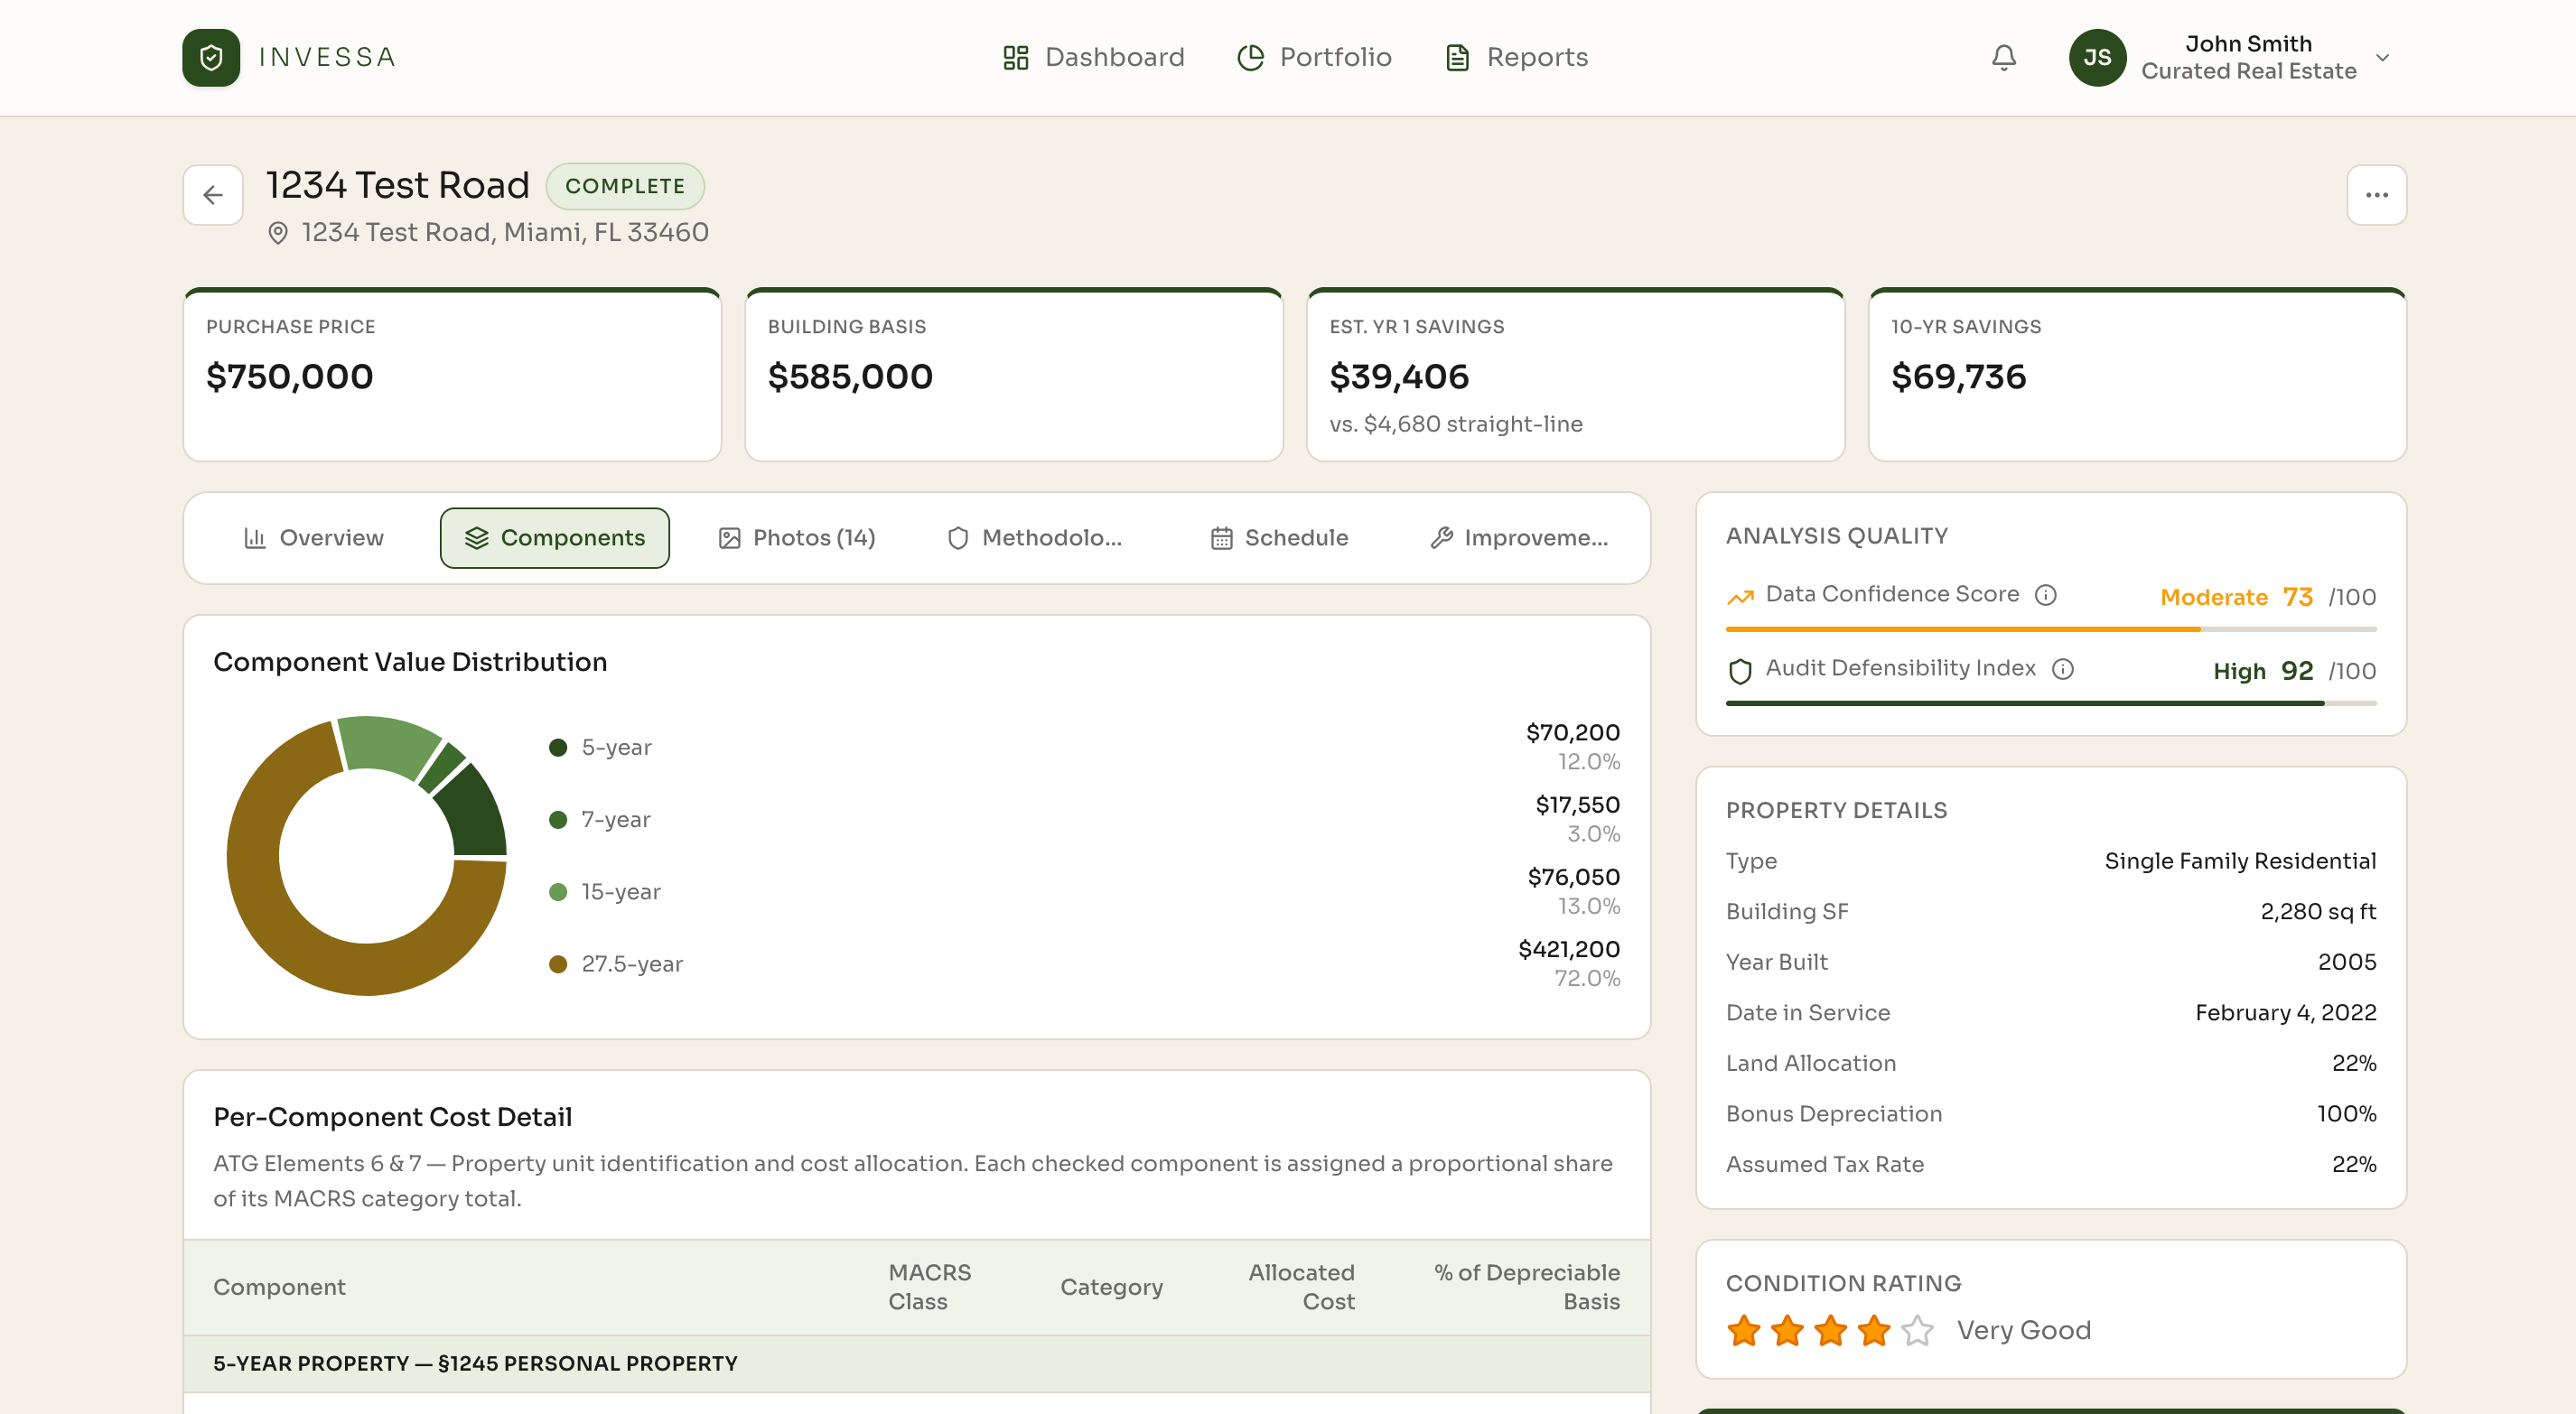Click the $39,406 Est. Yr 1 savings value
2576x1414 pixels.
click(1398, 377)
